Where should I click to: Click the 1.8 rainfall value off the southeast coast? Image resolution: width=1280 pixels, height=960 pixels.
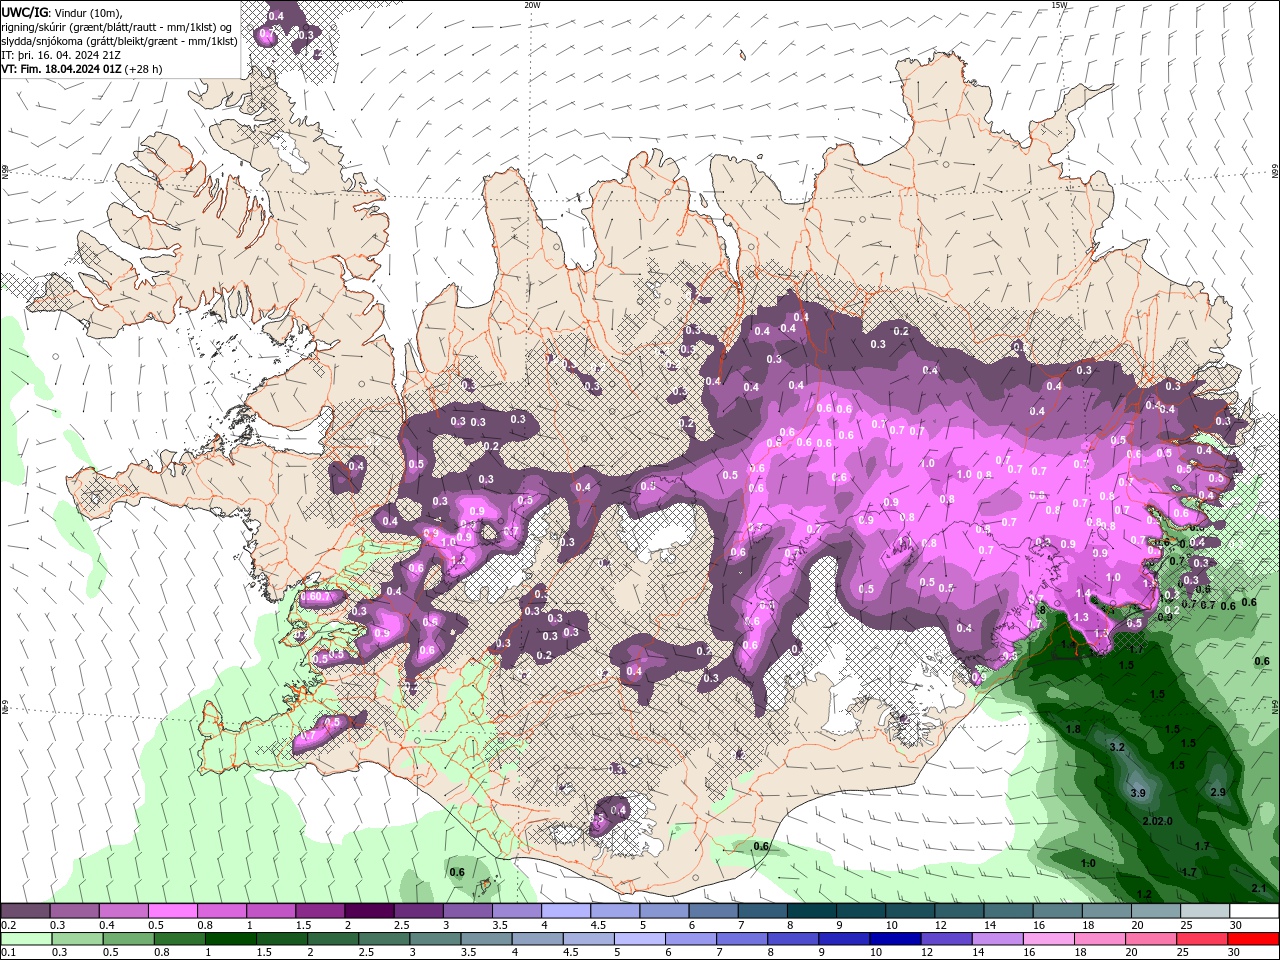1073,729
